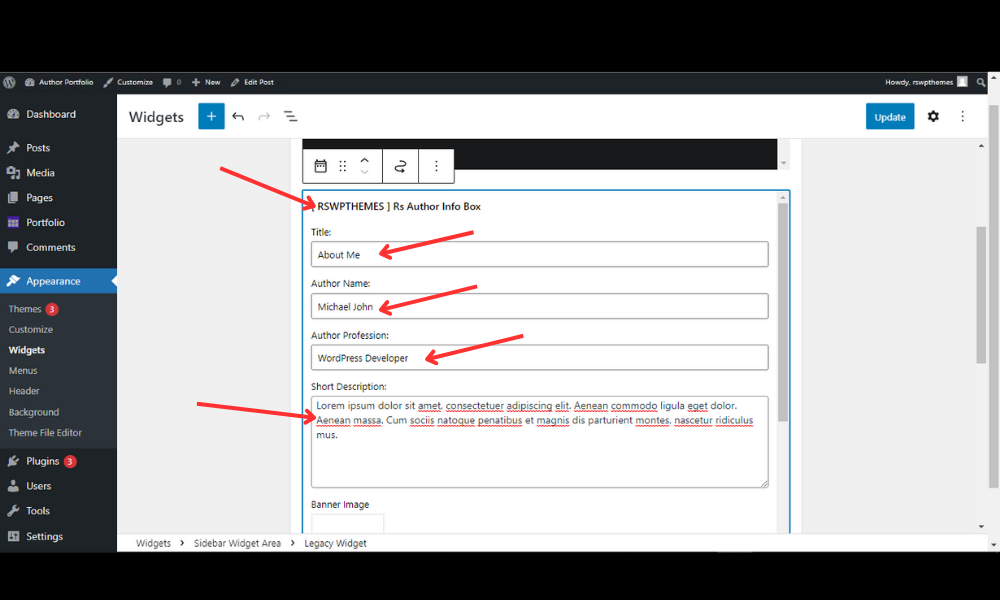Screen dimensions: 1000x600
Task: Click the Author Profession field
Action: (540, 358)
